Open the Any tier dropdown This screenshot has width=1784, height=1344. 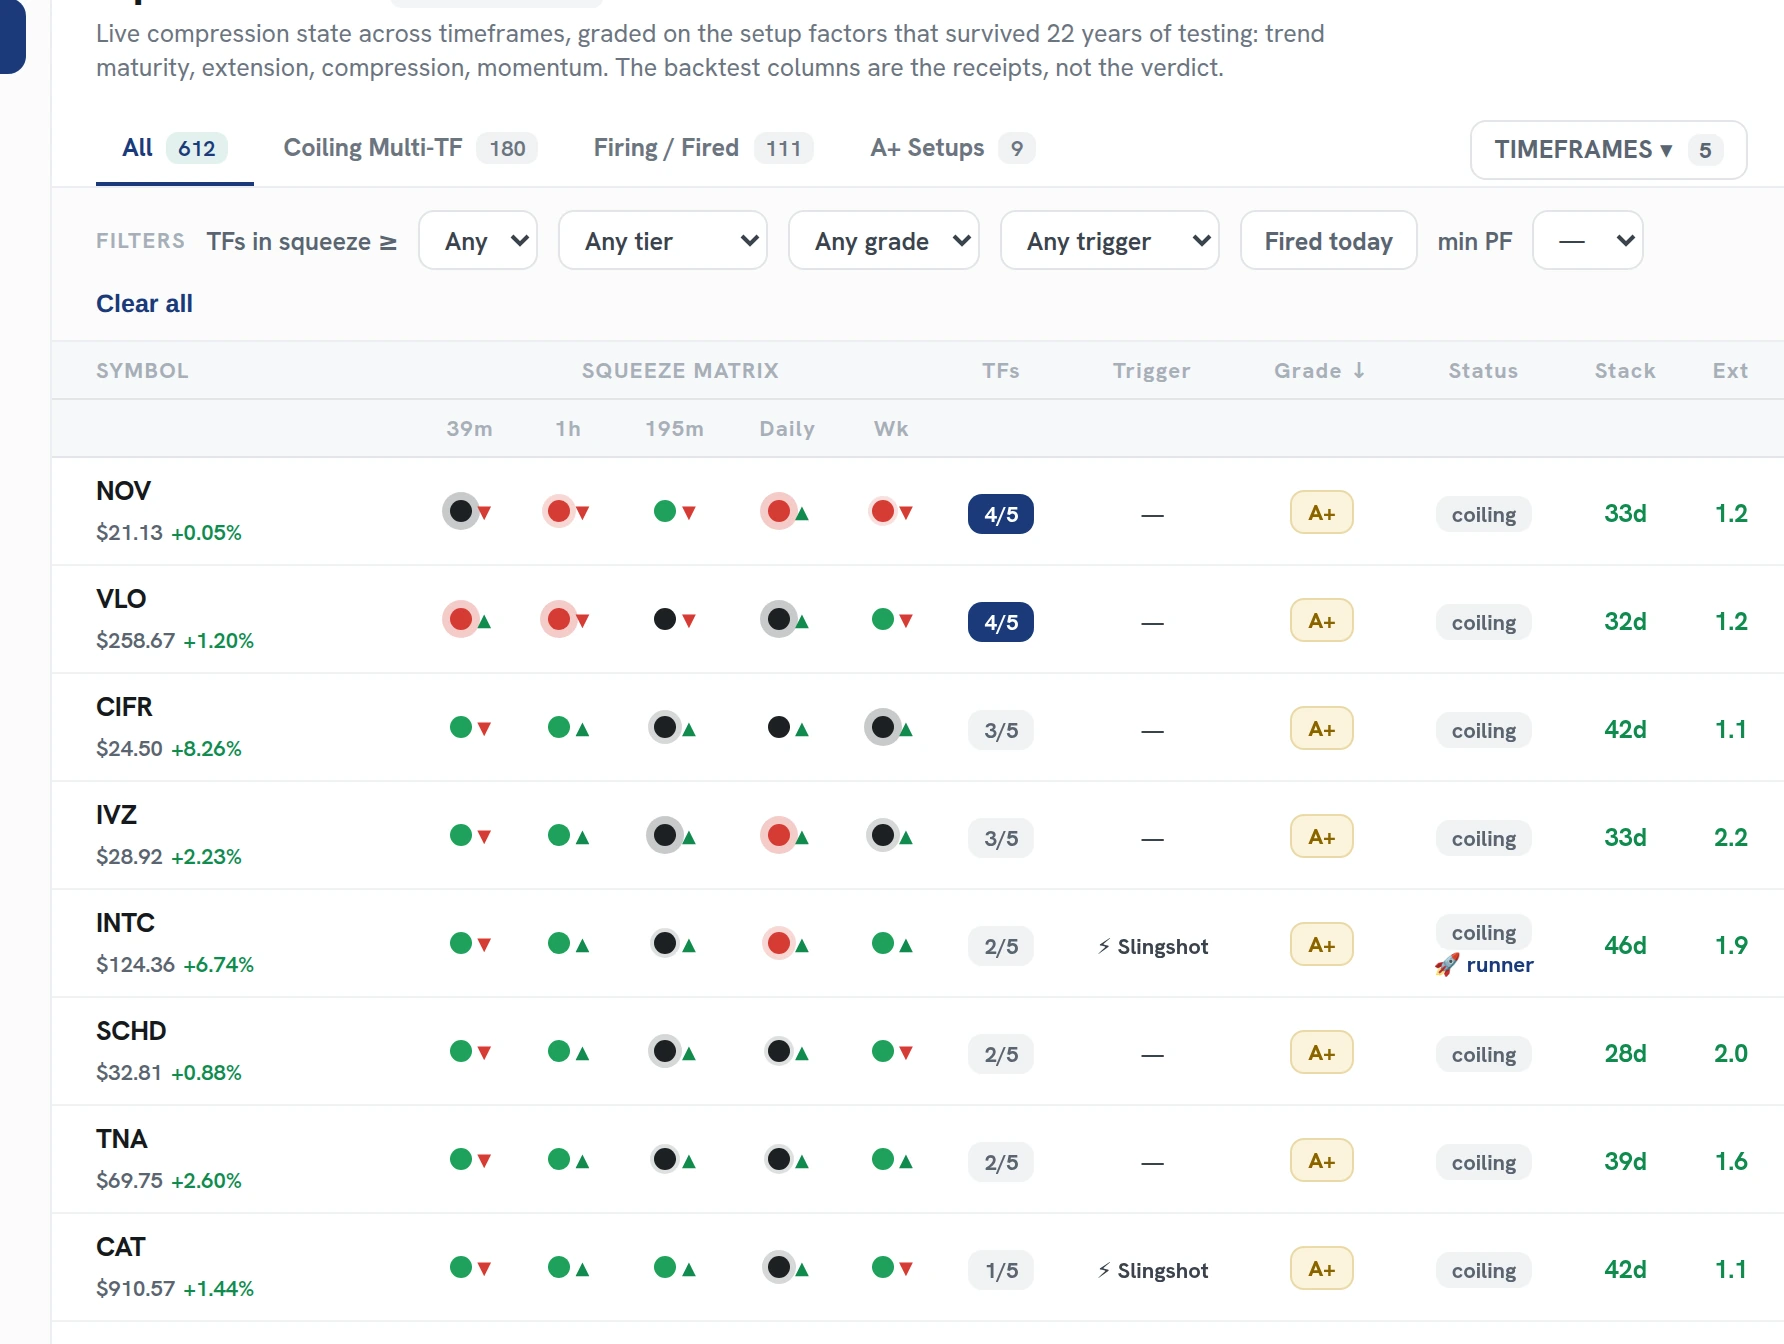coord(663,241)
